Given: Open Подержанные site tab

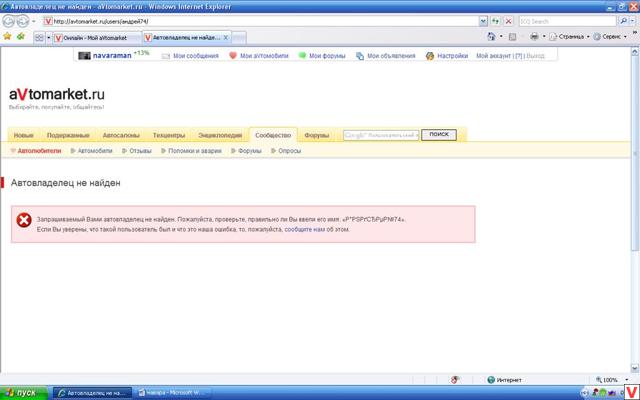Looking at the screenshot, I should coord(68,136).
